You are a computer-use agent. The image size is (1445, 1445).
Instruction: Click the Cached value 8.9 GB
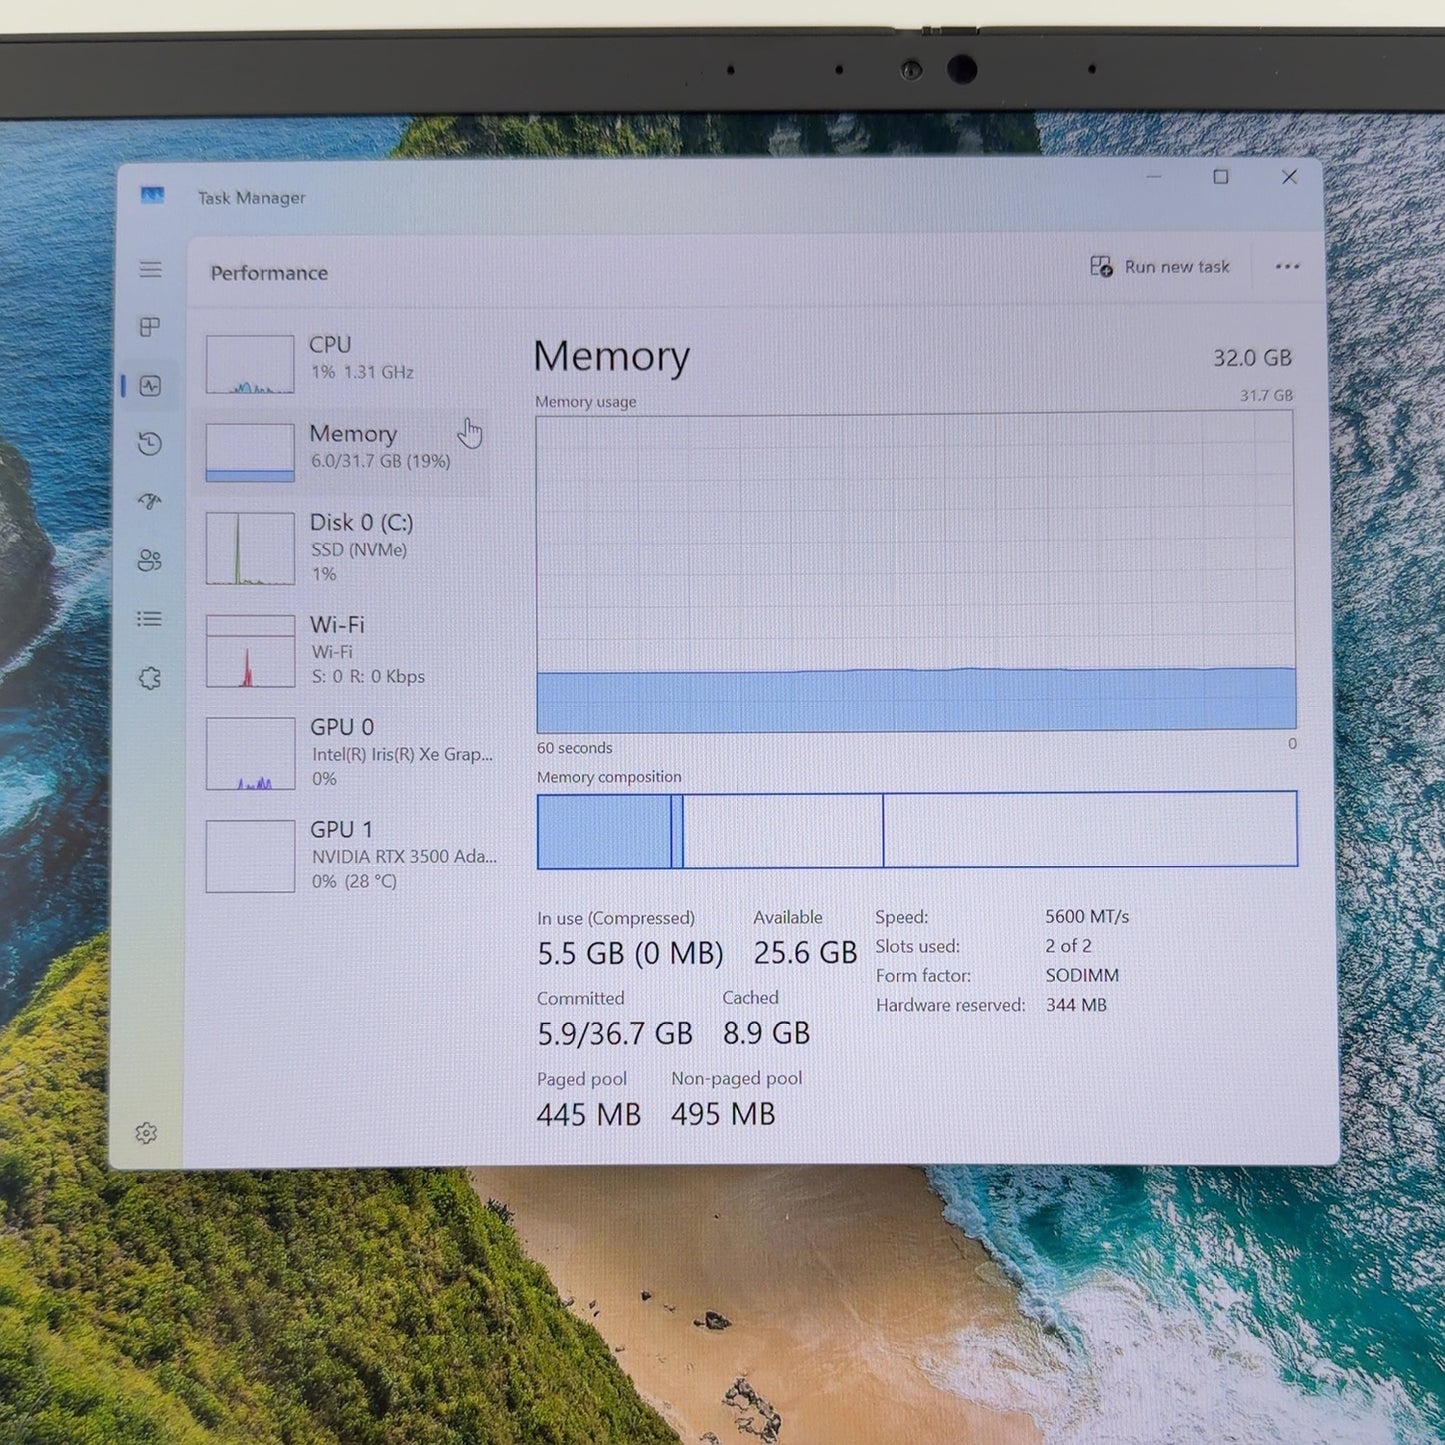766,1033
